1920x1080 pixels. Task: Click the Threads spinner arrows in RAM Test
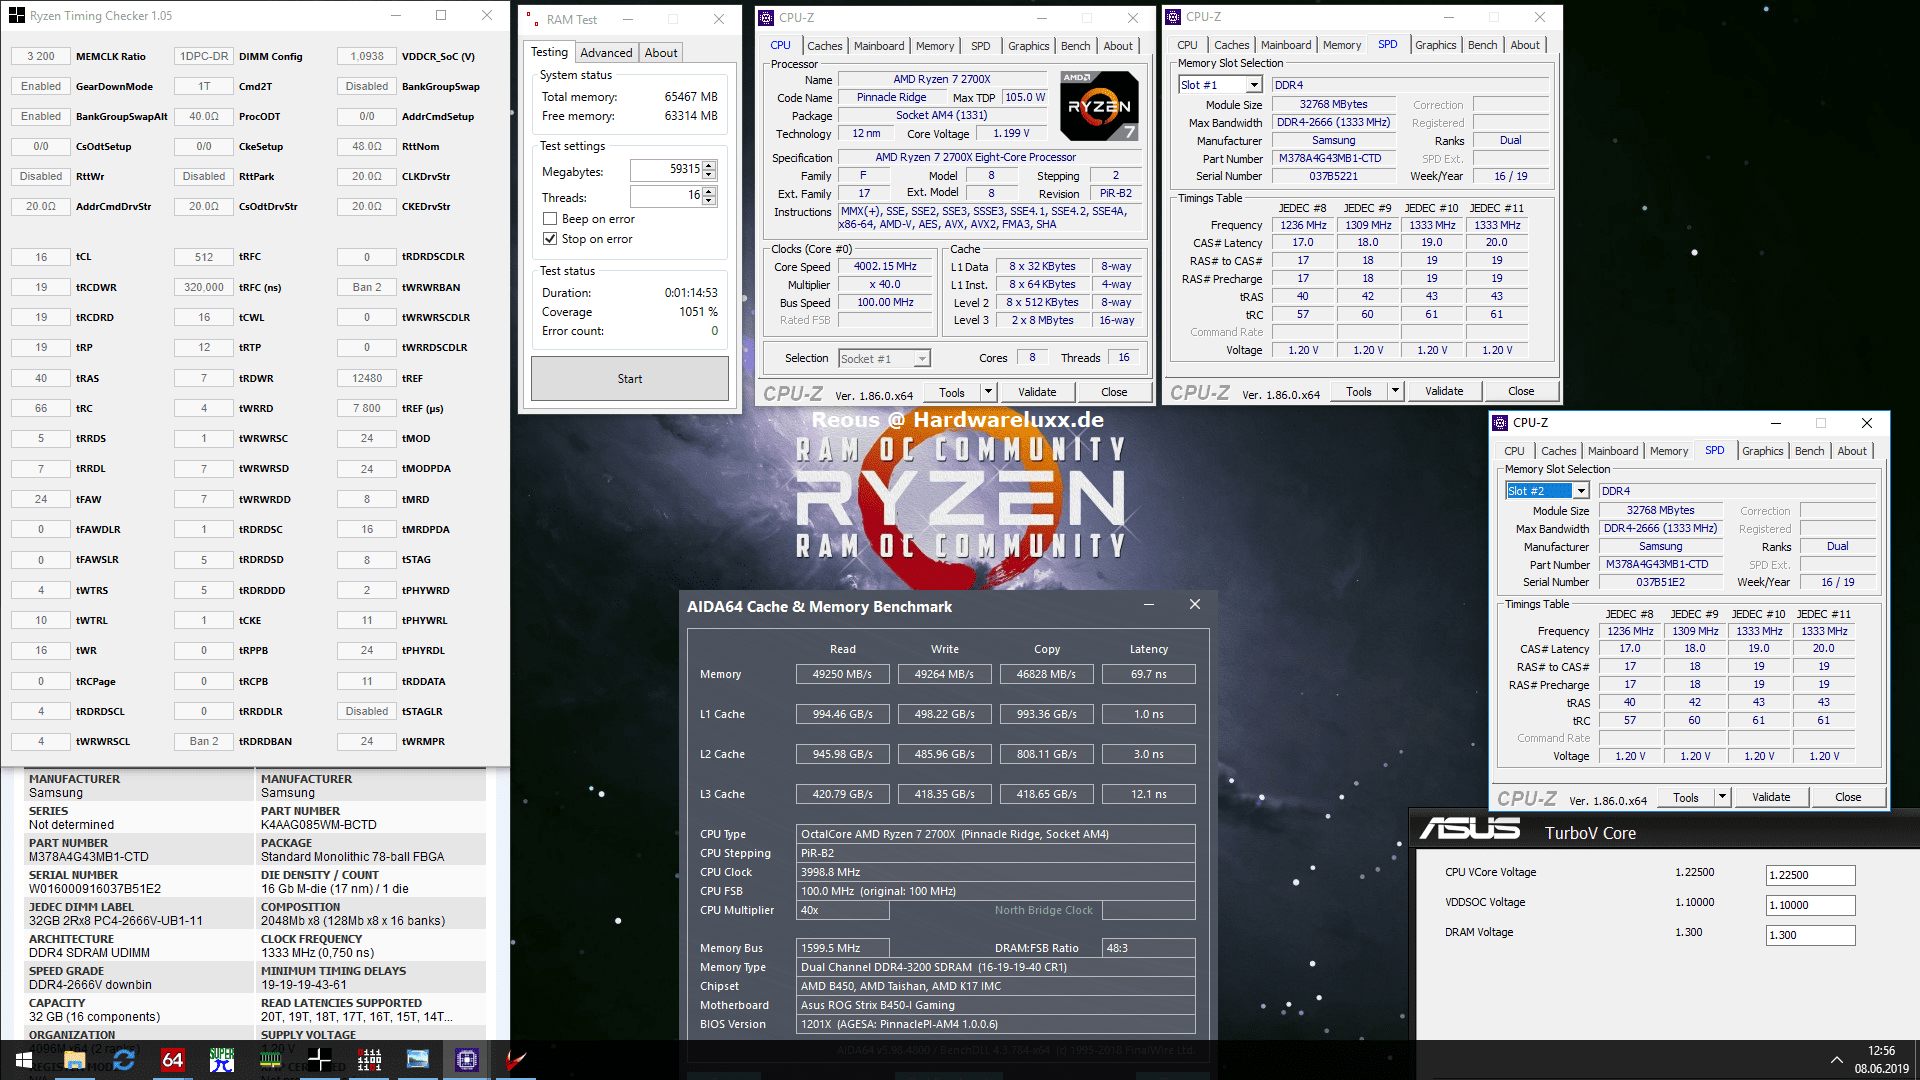click(x=709, y=196)
